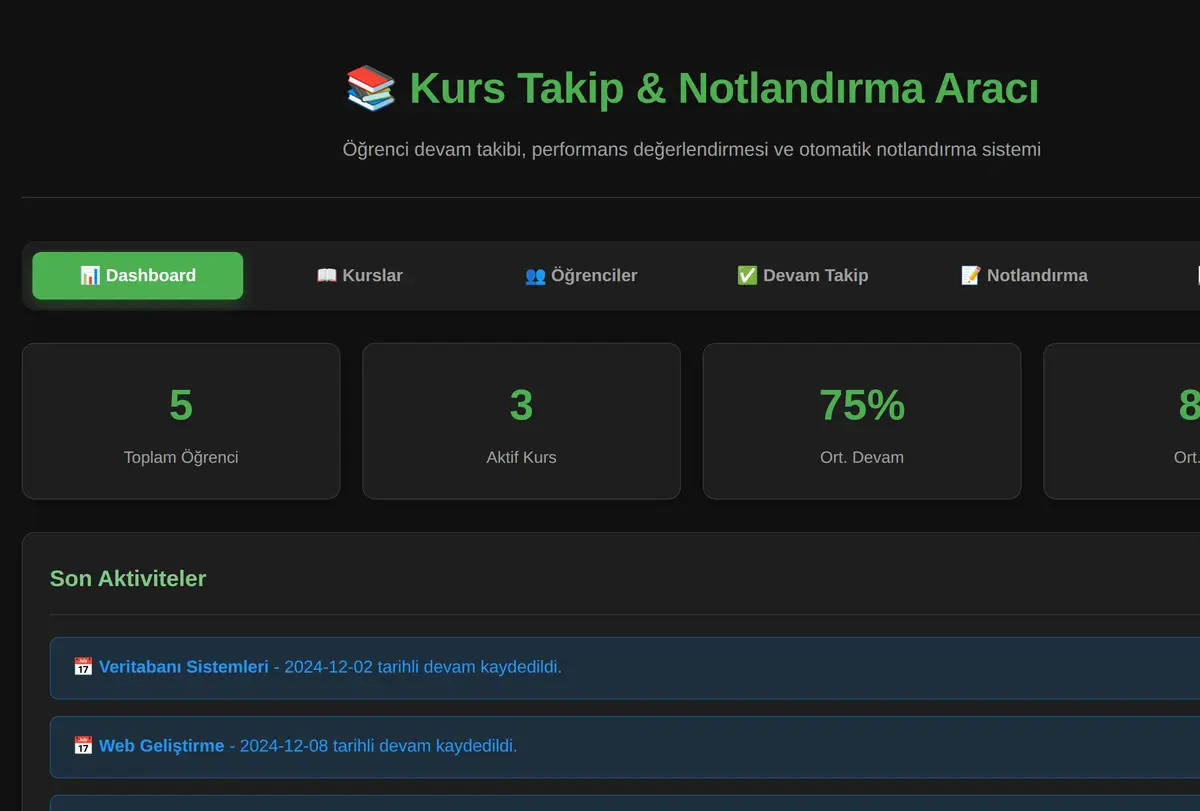Click the Toplam Öğrenci label
The width and height of the screenshot is (1200, 811).
pyautogui.click(x=181, y=457)
